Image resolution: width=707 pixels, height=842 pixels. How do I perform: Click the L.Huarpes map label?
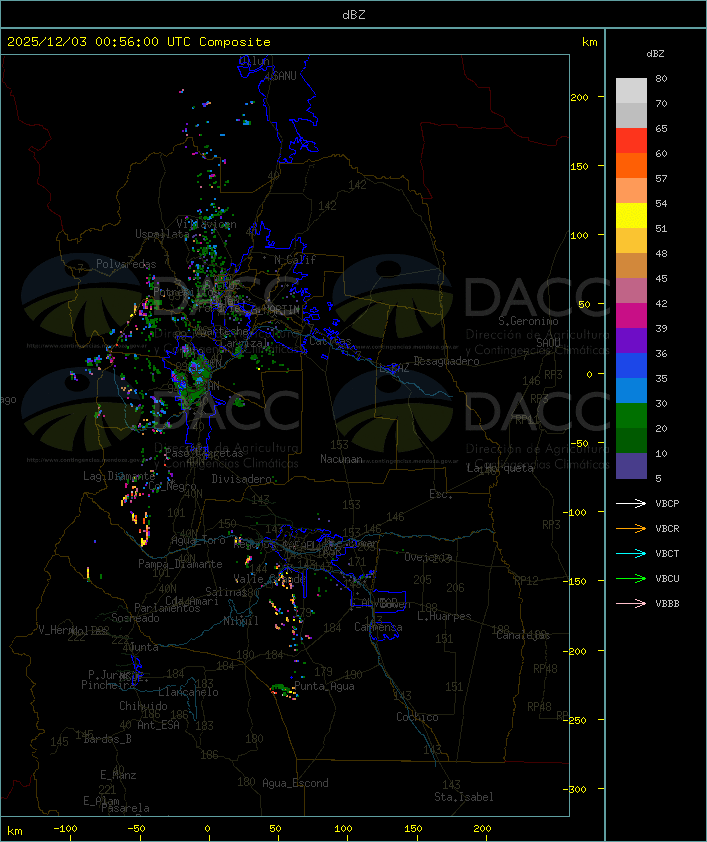(444, 616)
